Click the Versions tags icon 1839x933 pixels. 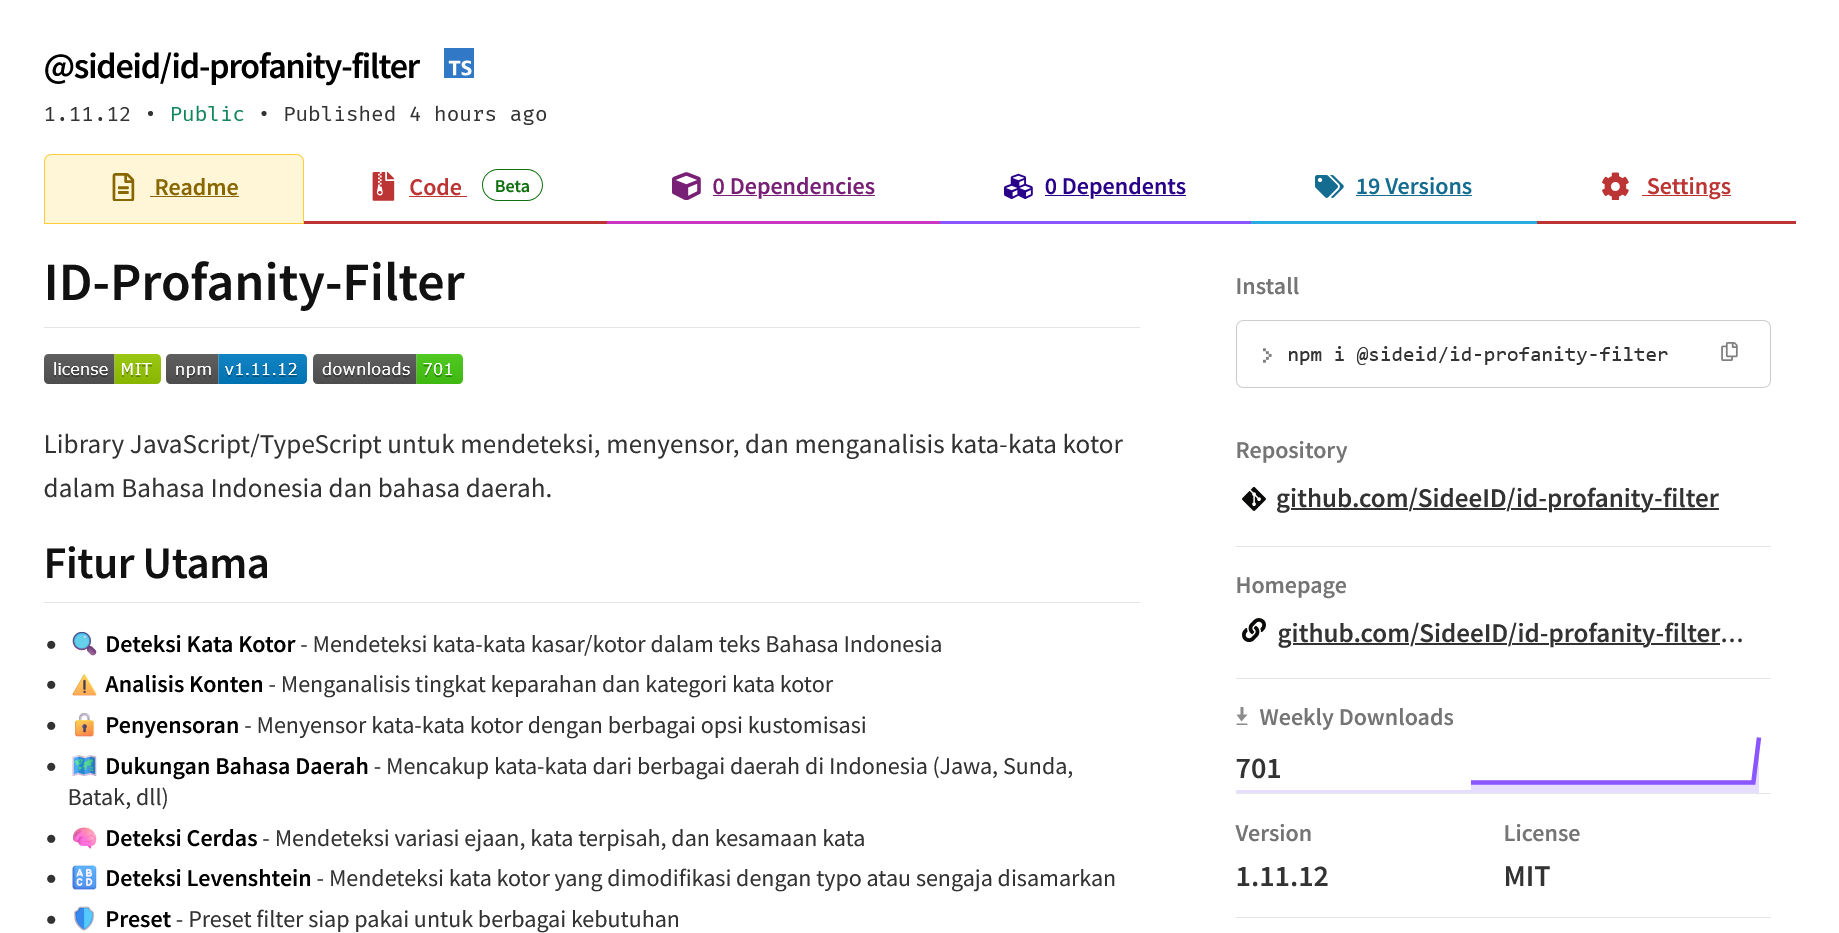[1329, 186]
